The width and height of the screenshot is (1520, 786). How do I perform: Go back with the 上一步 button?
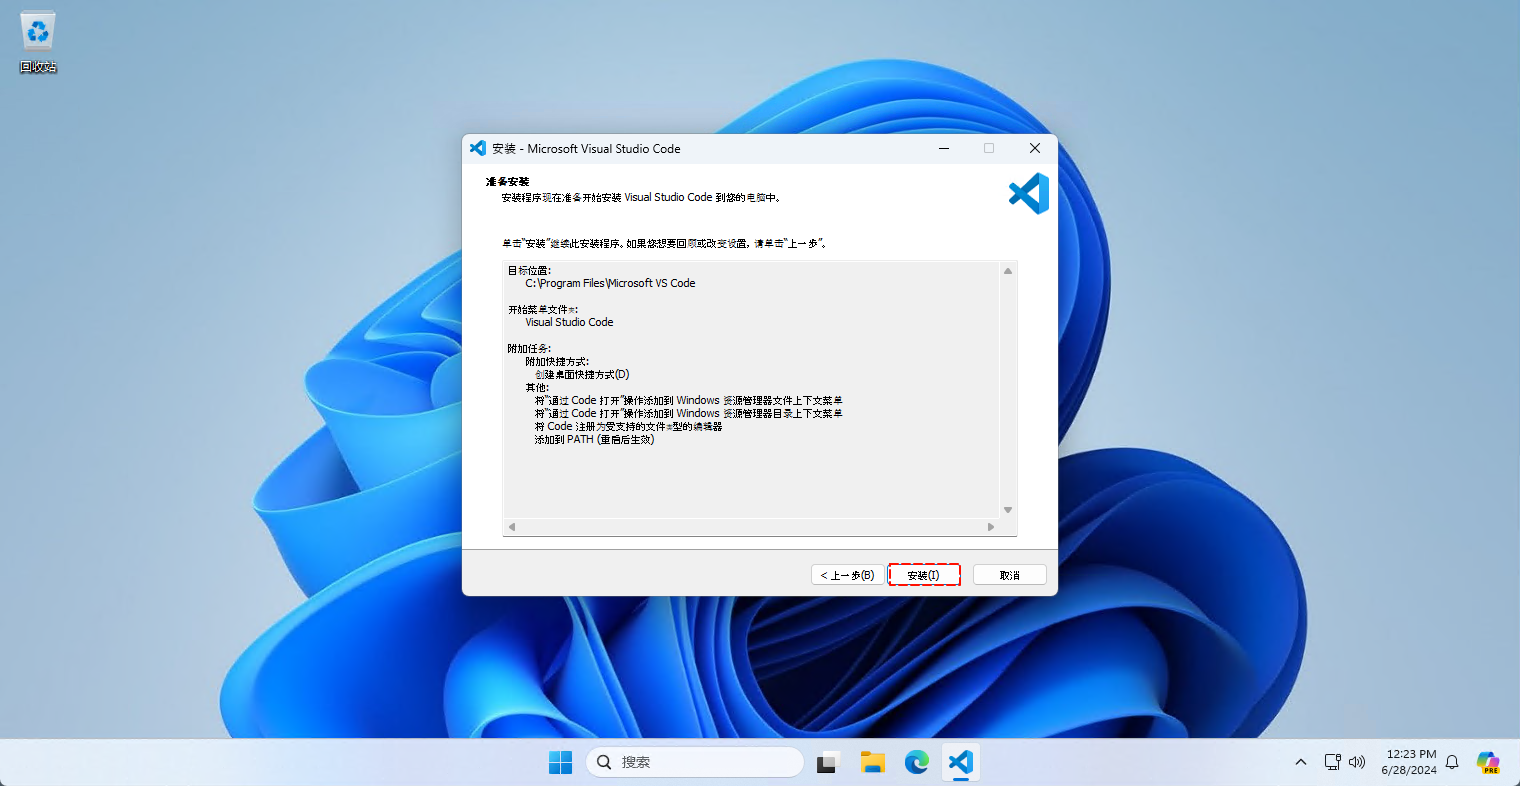tap(847, 575)
